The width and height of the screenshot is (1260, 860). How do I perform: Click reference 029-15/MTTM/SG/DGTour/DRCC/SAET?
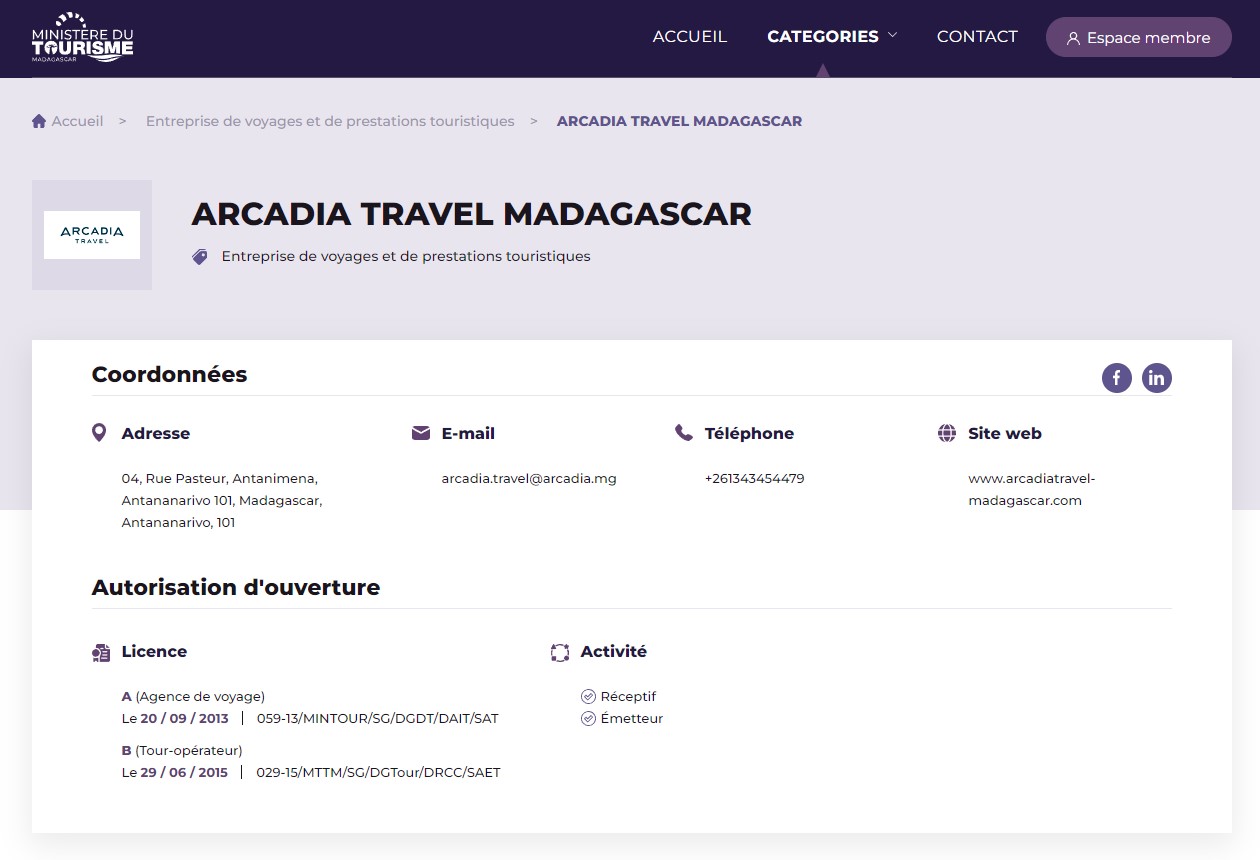click(379, 772)
